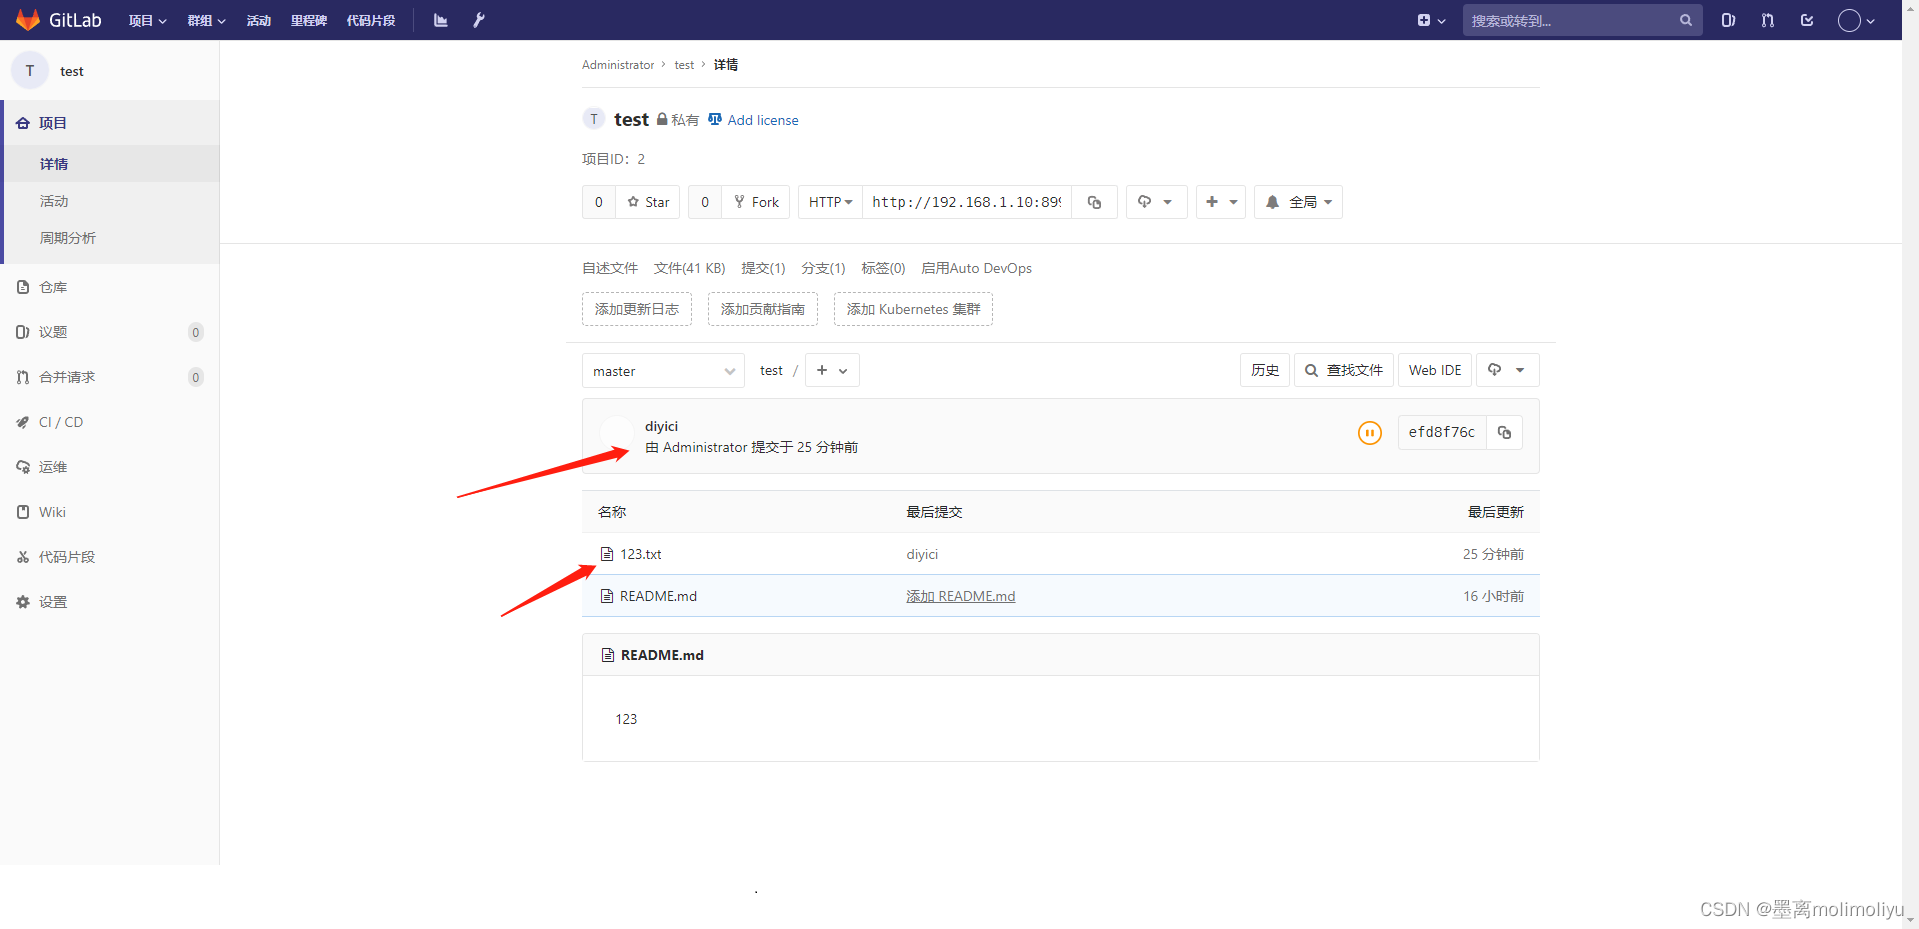Click pipeline paused status icon
This screenshot has width=1919, height=929.
pos(1369,433)
